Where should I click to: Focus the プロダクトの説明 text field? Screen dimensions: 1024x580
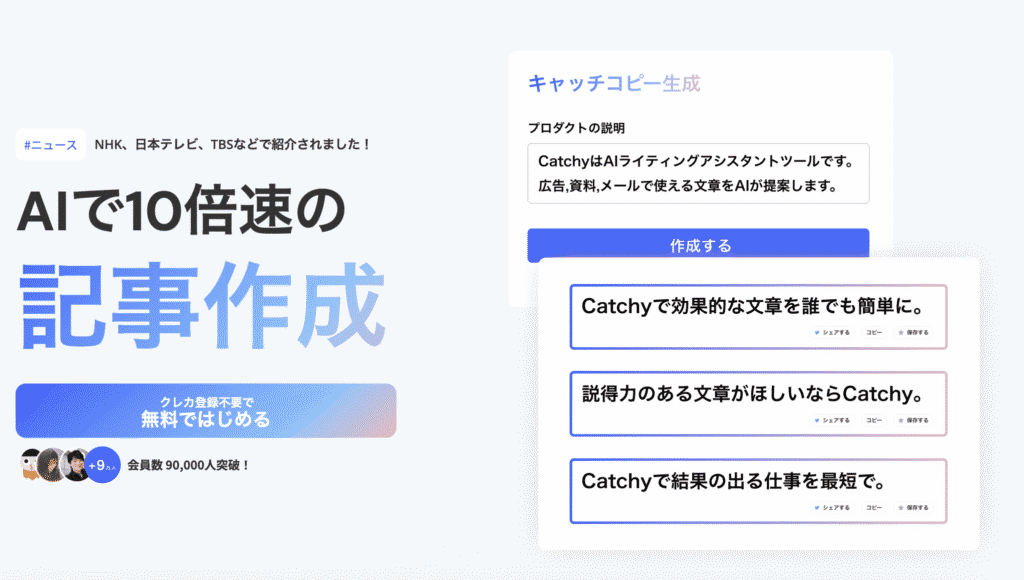[698, 174]
